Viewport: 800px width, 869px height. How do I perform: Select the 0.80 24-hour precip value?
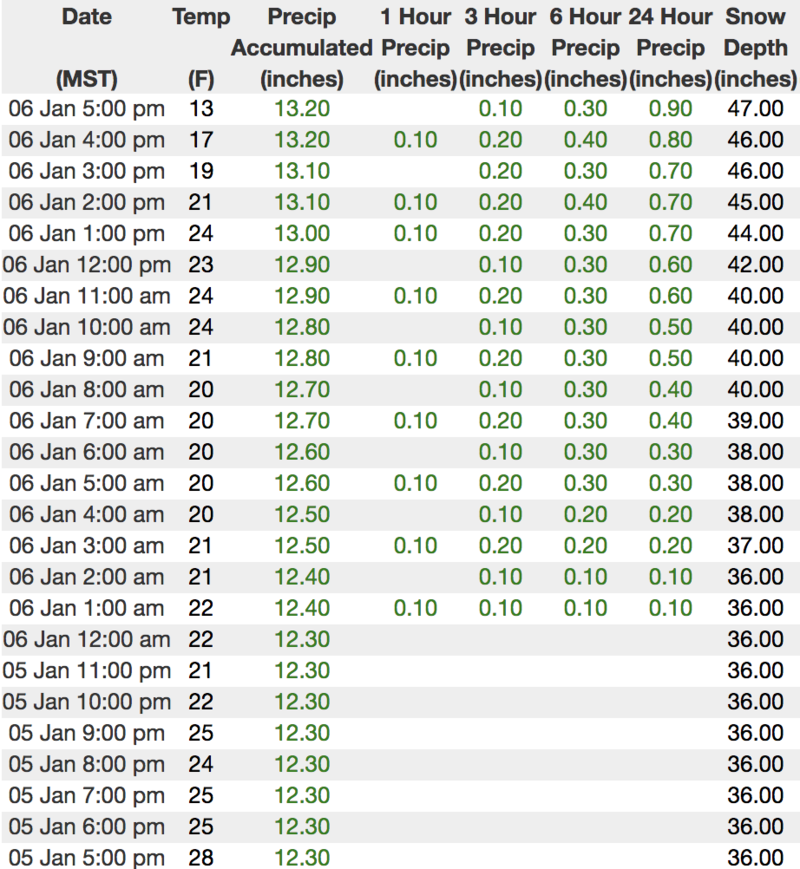point(670,140)
